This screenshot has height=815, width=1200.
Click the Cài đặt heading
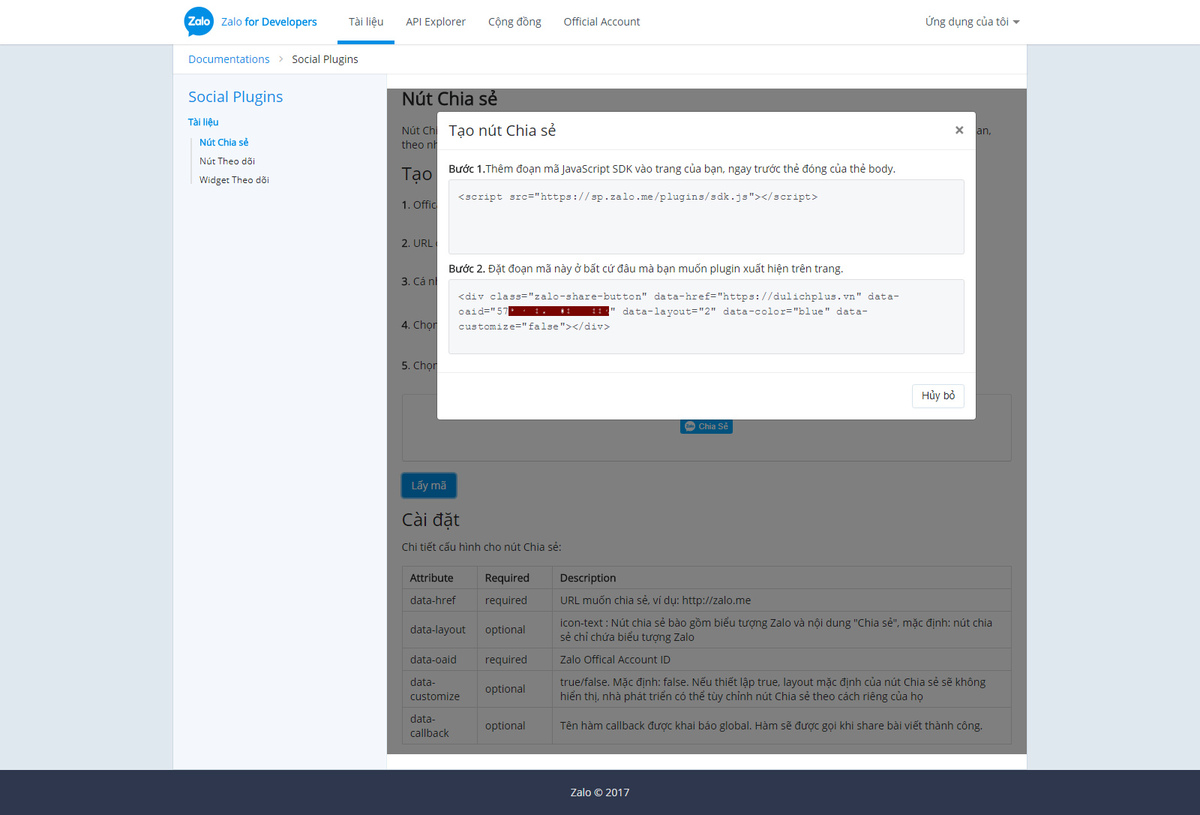tap(430, 520)
